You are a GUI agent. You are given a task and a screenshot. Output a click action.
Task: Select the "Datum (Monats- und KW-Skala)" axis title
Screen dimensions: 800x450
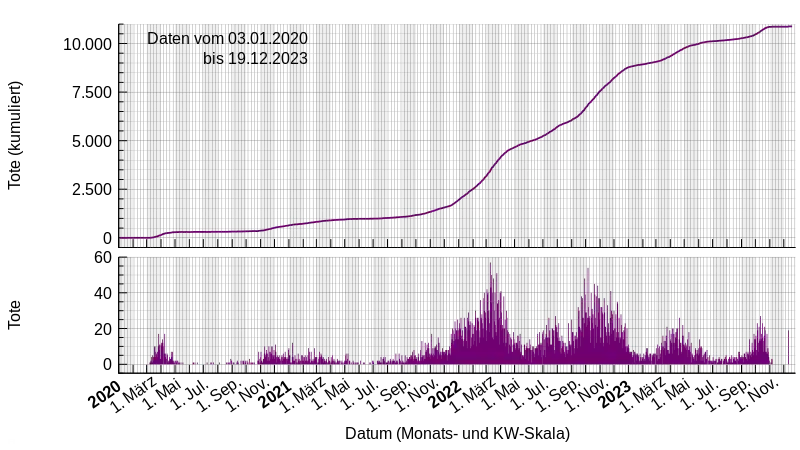[x=457, y=433]
